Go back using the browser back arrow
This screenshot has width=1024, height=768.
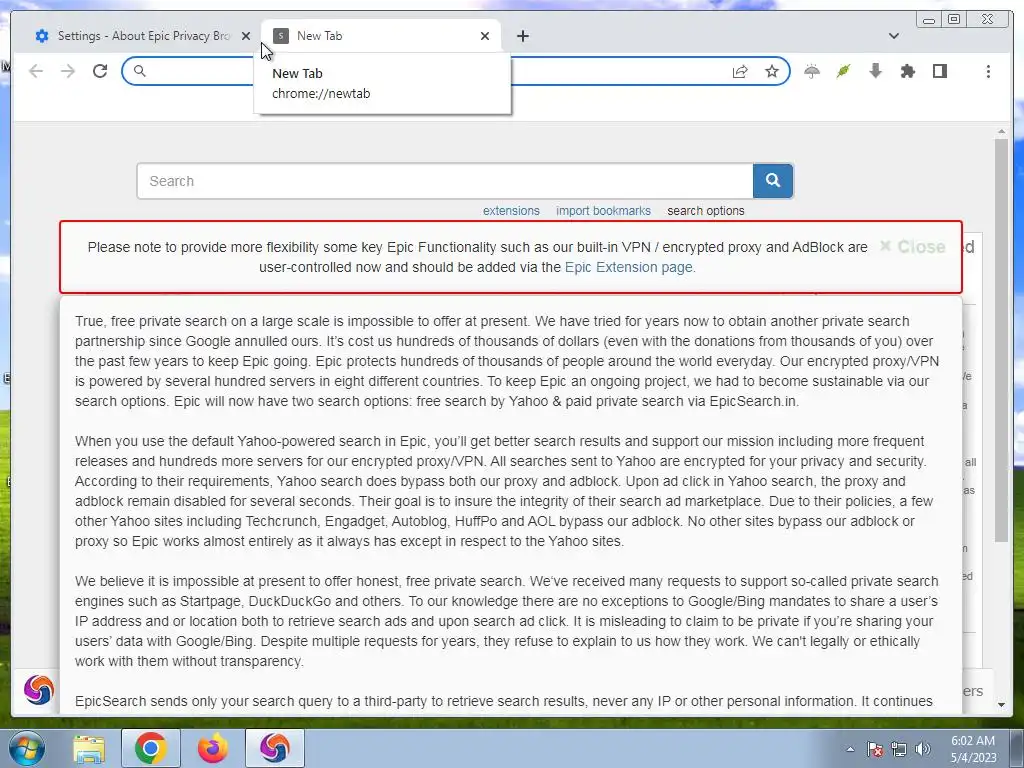tap(36, 71)
